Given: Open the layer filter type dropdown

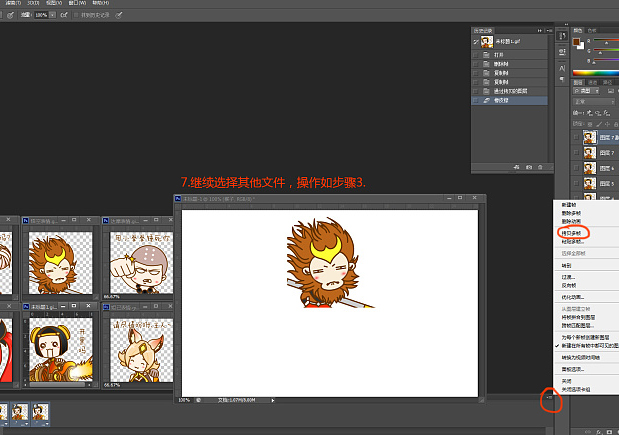Looking at the screenshot, I should click(x=587, y=91).
